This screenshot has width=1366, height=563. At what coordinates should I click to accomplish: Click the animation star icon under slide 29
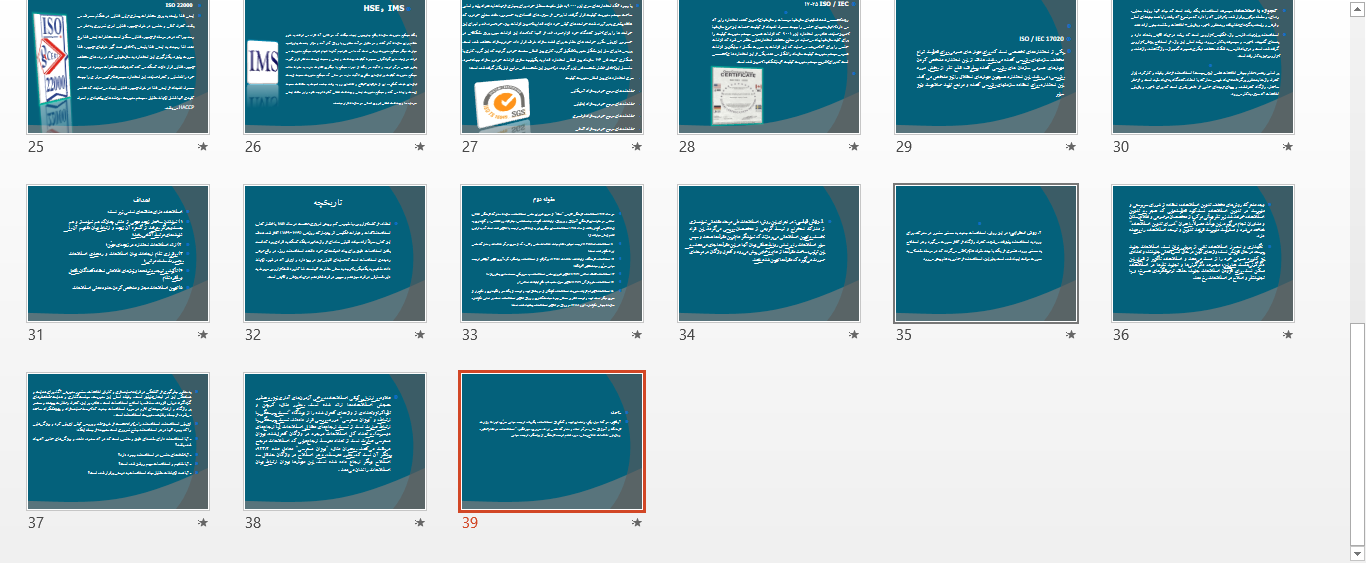tap(1071, 147)
